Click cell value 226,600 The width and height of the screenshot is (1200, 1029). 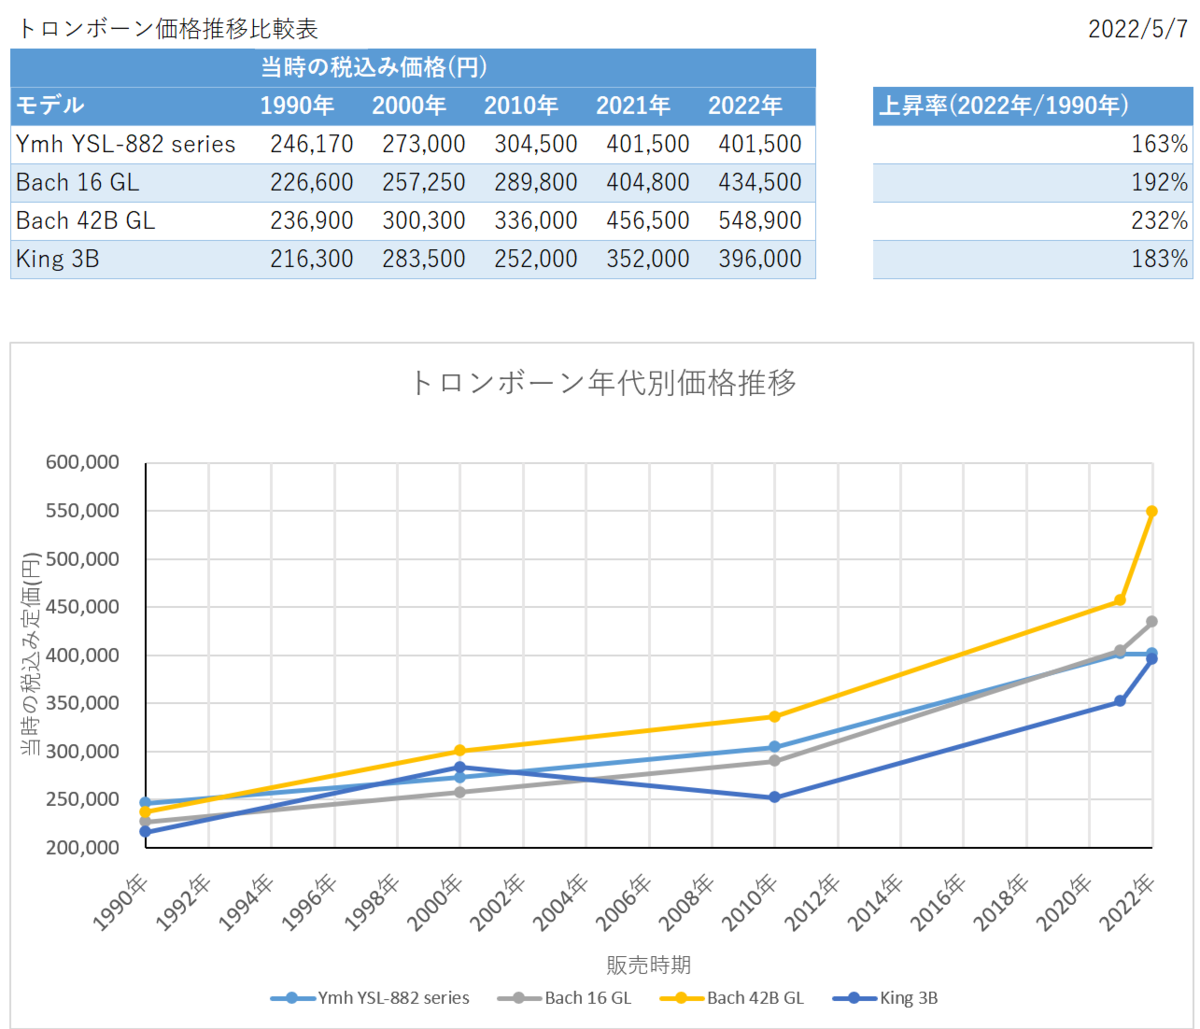click(x=312, y=182)
